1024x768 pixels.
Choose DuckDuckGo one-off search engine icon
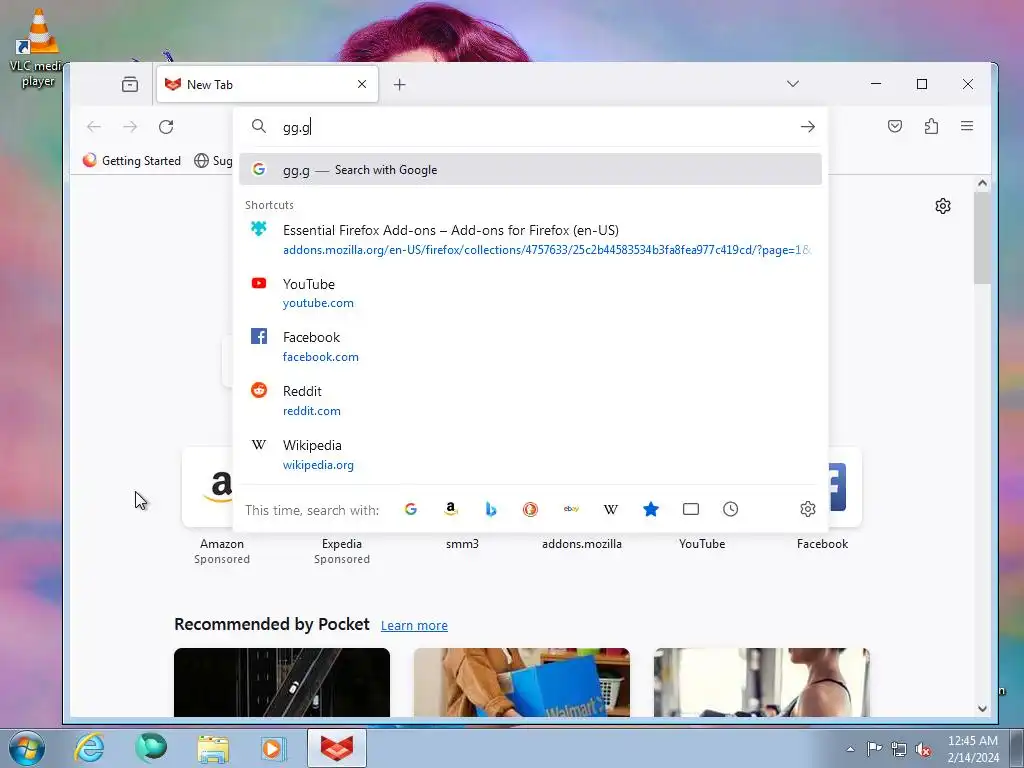530,509
